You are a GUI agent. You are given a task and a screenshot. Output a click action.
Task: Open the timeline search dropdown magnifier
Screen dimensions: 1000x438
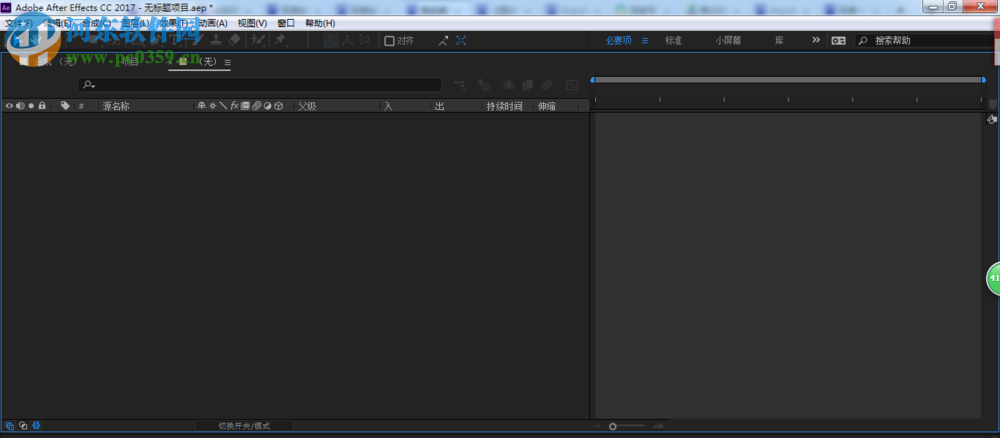88,85
